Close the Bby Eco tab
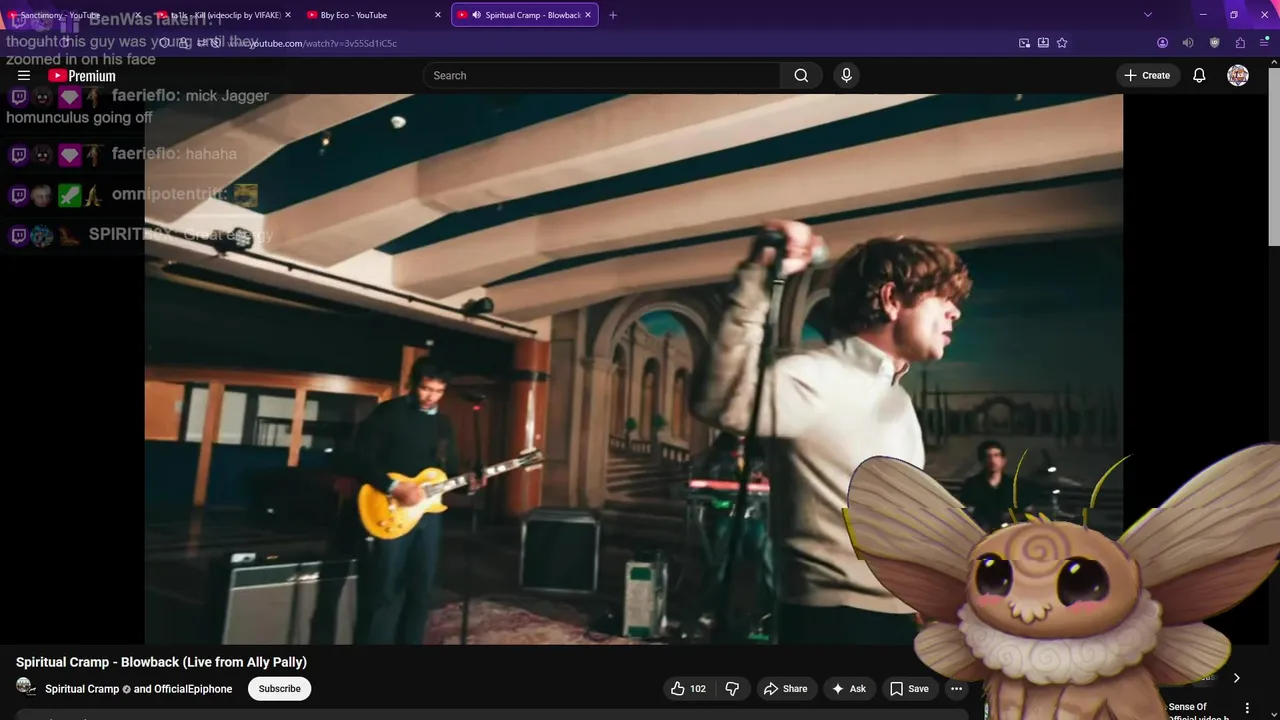This screenshot has width=1280, height=720. point(437,15)
